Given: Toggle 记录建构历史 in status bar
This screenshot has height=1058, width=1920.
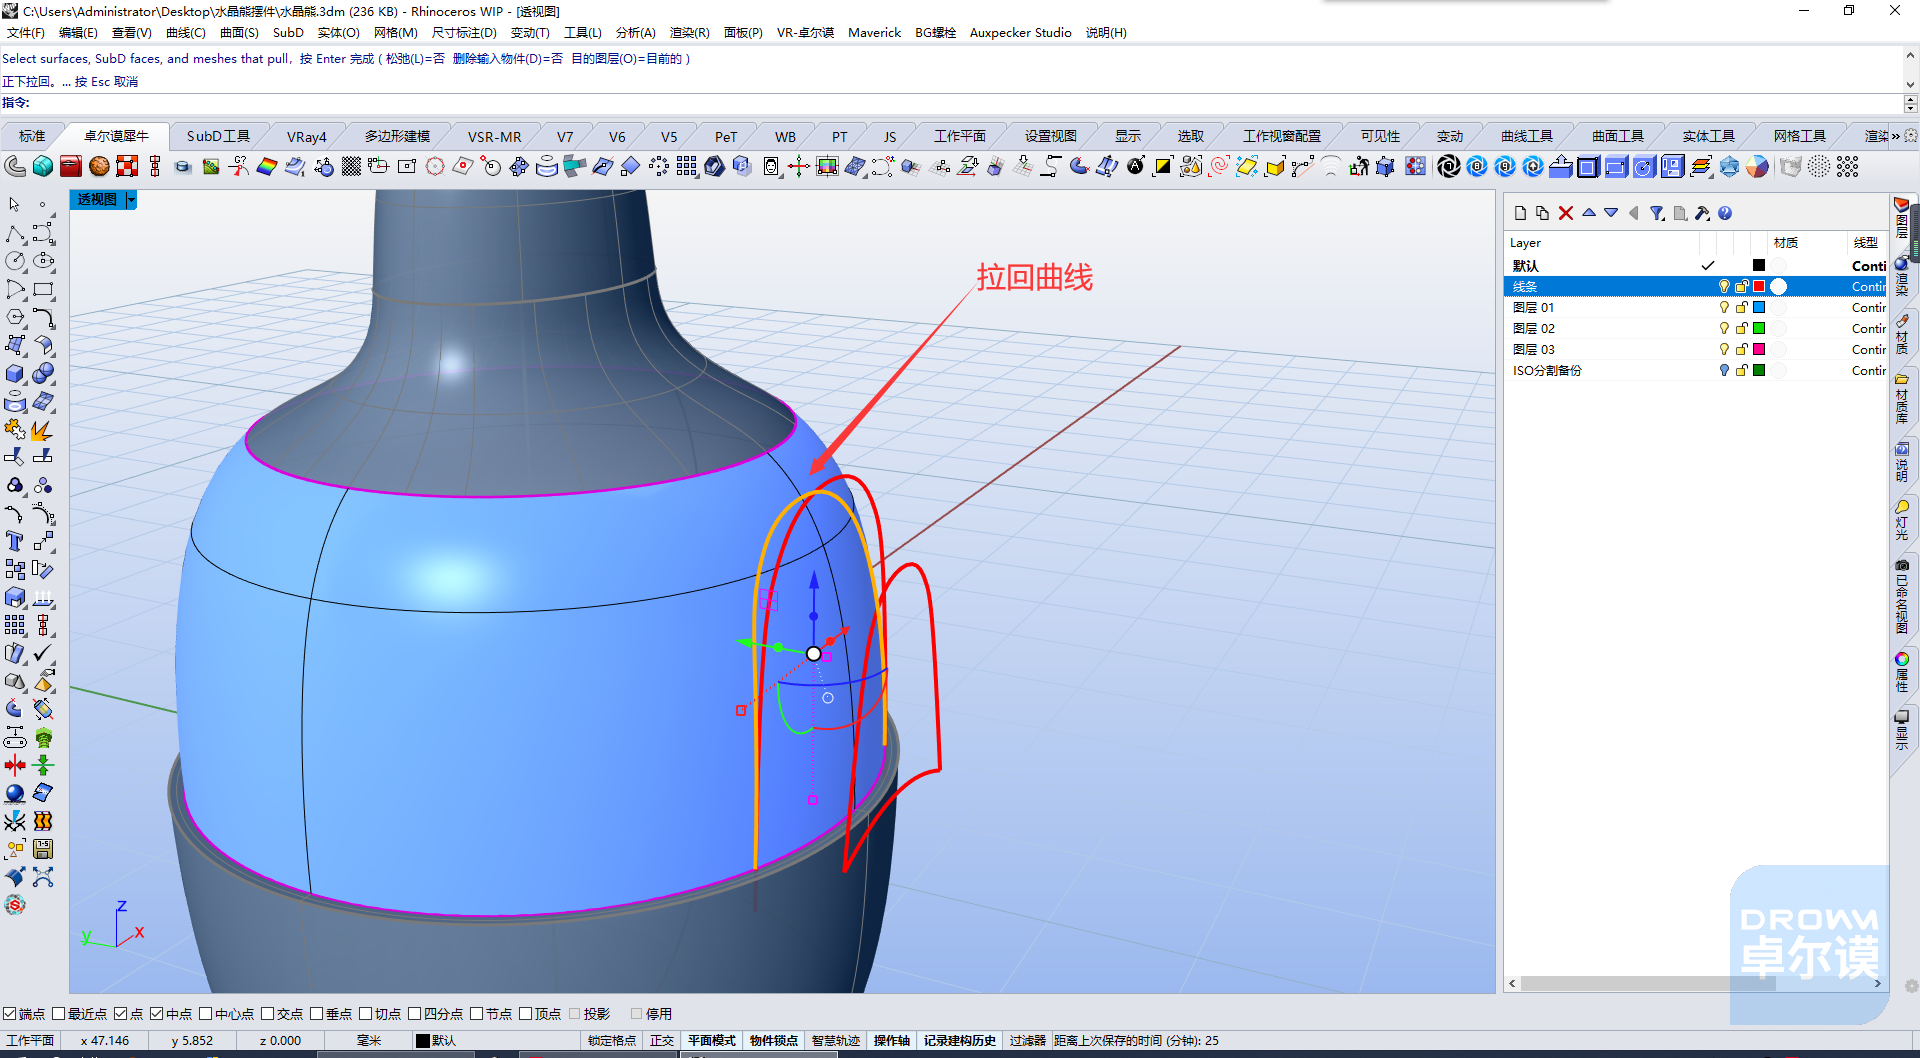Looking at the screenshot, I should pyautogui.click(x=959, y=1040).
